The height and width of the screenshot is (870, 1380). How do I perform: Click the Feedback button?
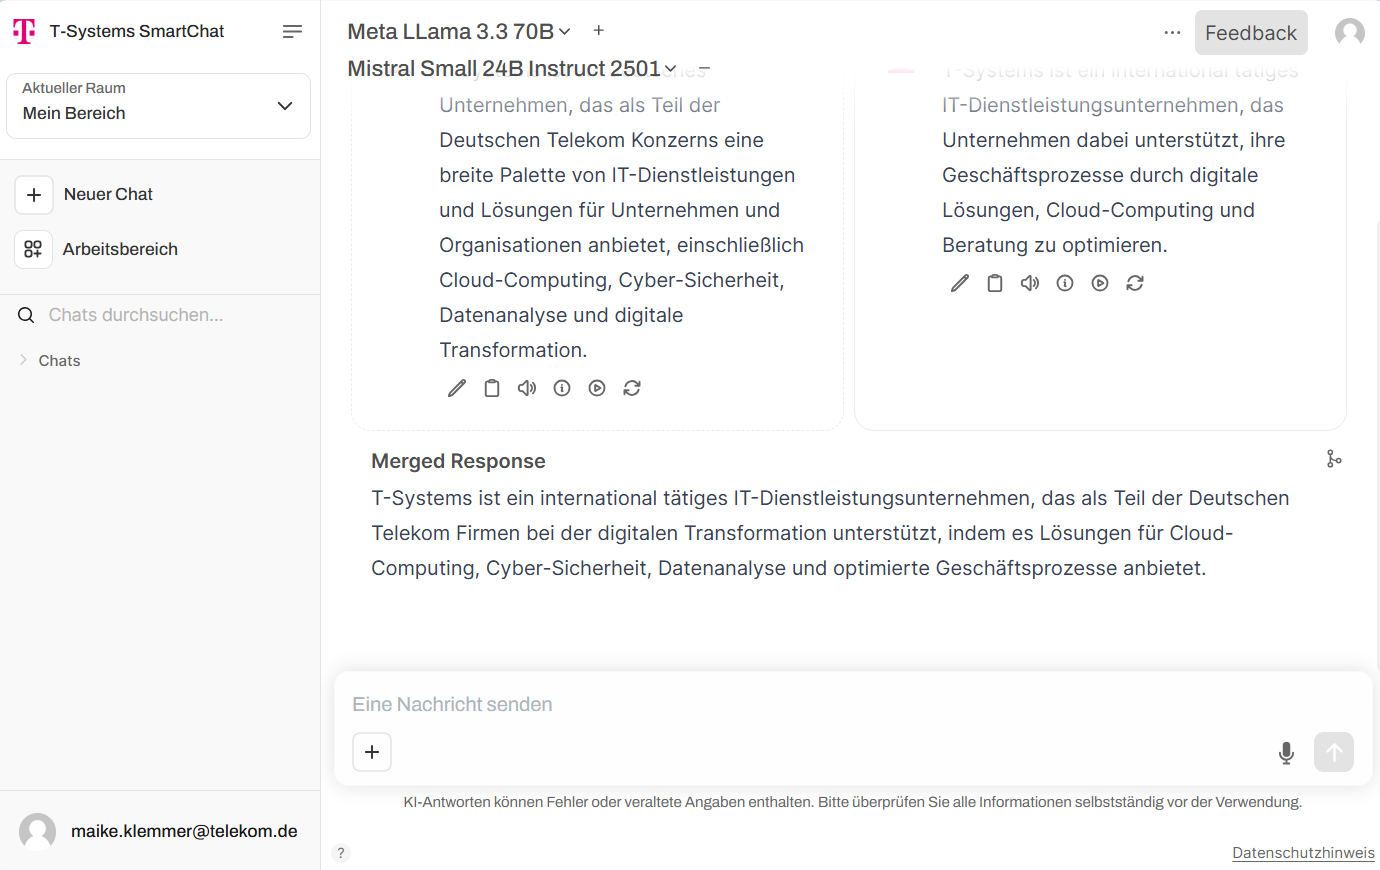click(x=1251, y=33)
